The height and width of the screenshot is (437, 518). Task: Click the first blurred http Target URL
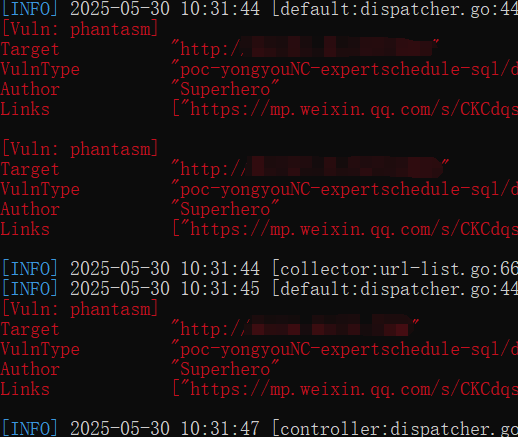tap(305, 49)
